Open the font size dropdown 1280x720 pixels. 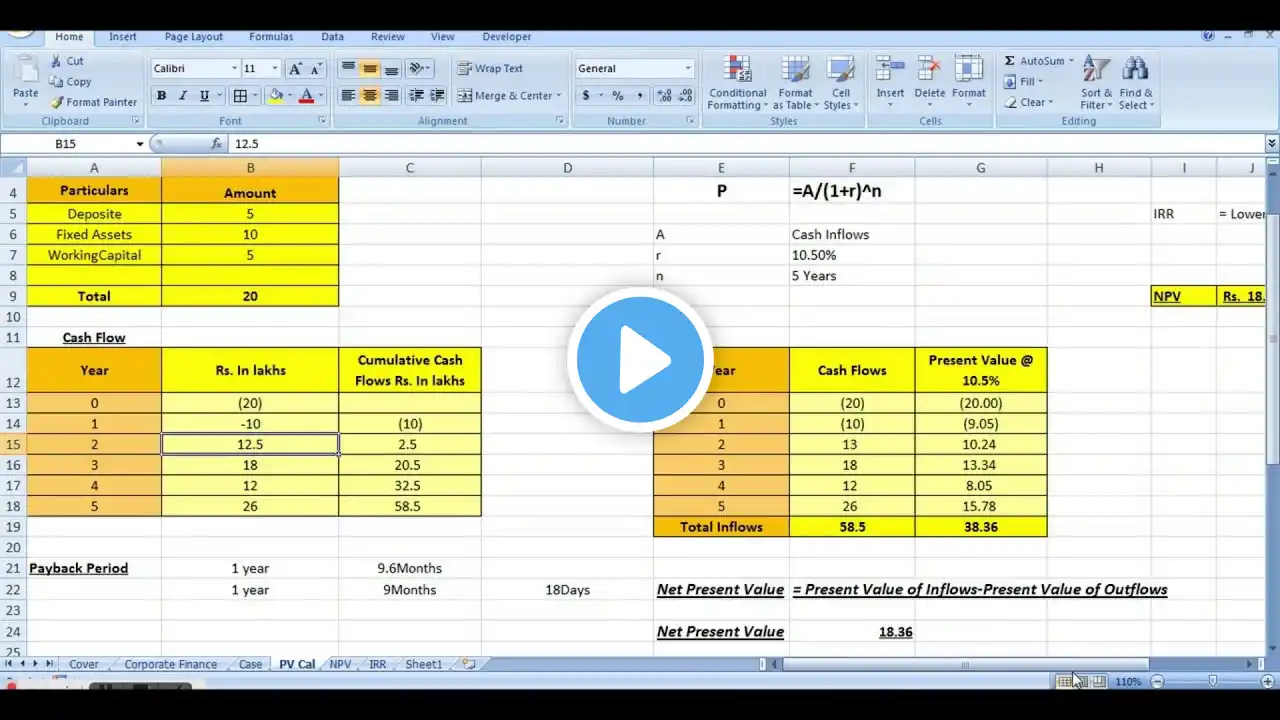275,68
